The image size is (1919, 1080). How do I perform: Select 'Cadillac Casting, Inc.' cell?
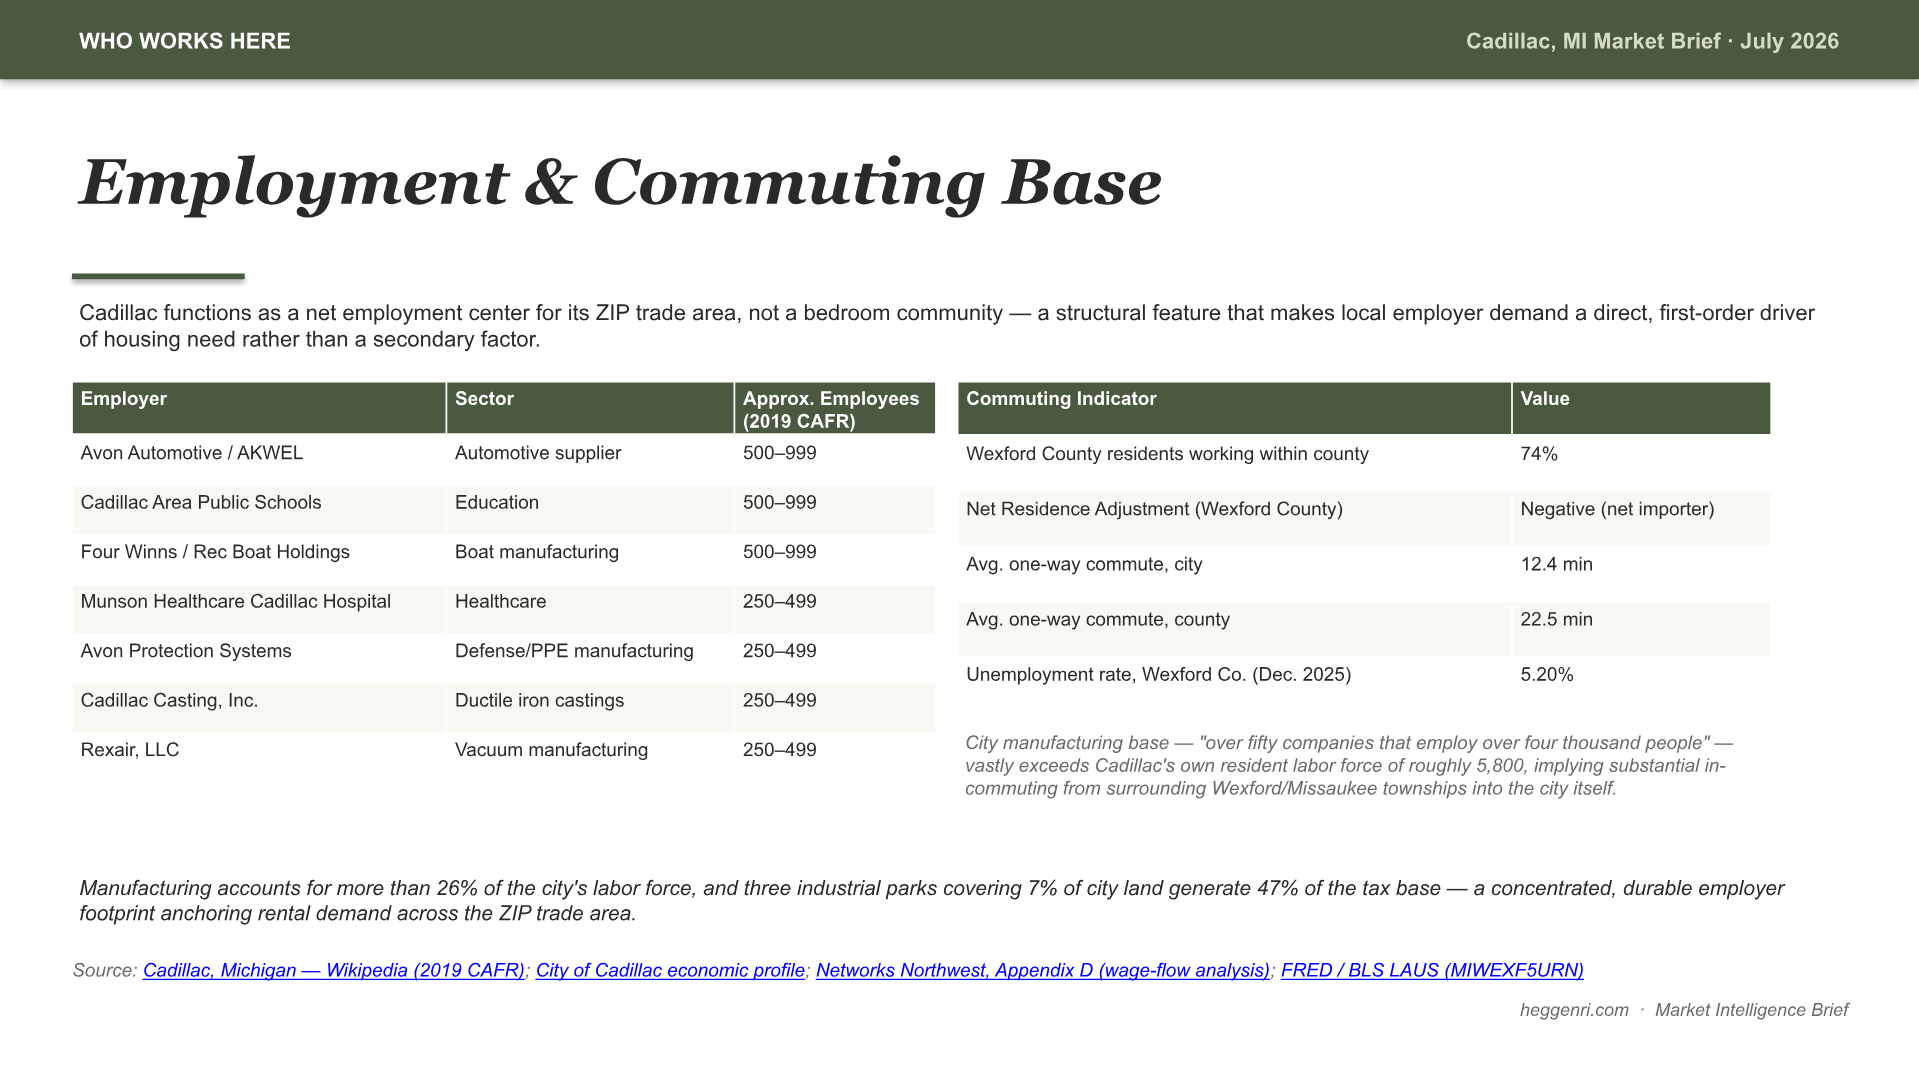click(x=259, y=707)
